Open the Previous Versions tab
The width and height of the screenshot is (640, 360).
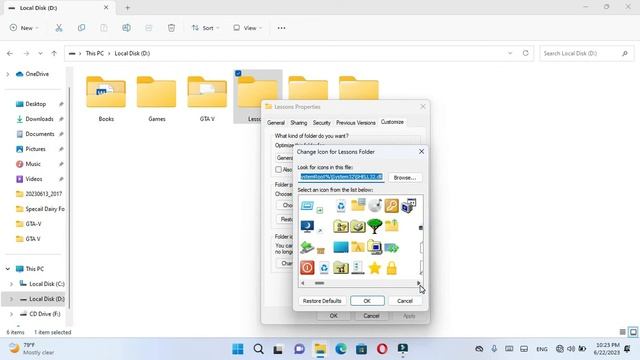pos(356,122)
